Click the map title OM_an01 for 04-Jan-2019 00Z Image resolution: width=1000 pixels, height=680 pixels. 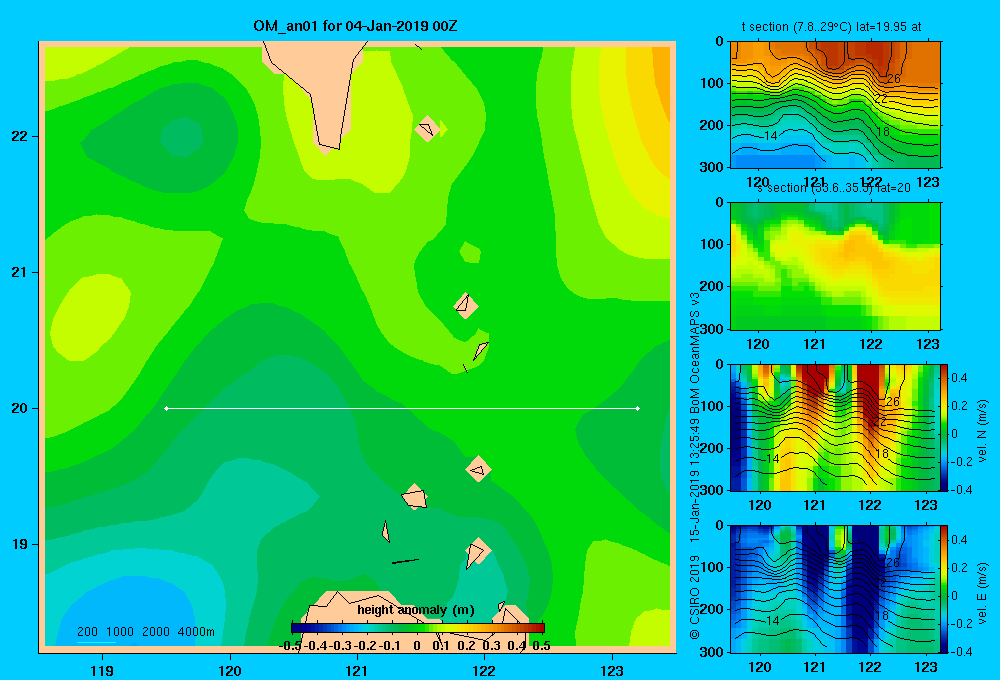click(x=355, y=26)
